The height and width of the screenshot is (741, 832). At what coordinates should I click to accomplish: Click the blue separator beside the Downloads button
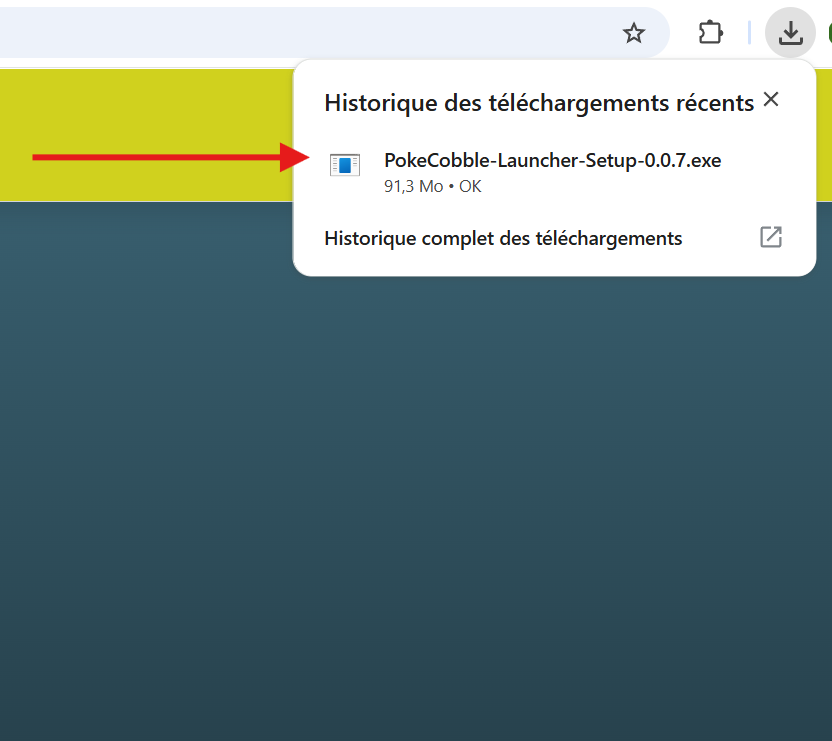tap(749, 34)
